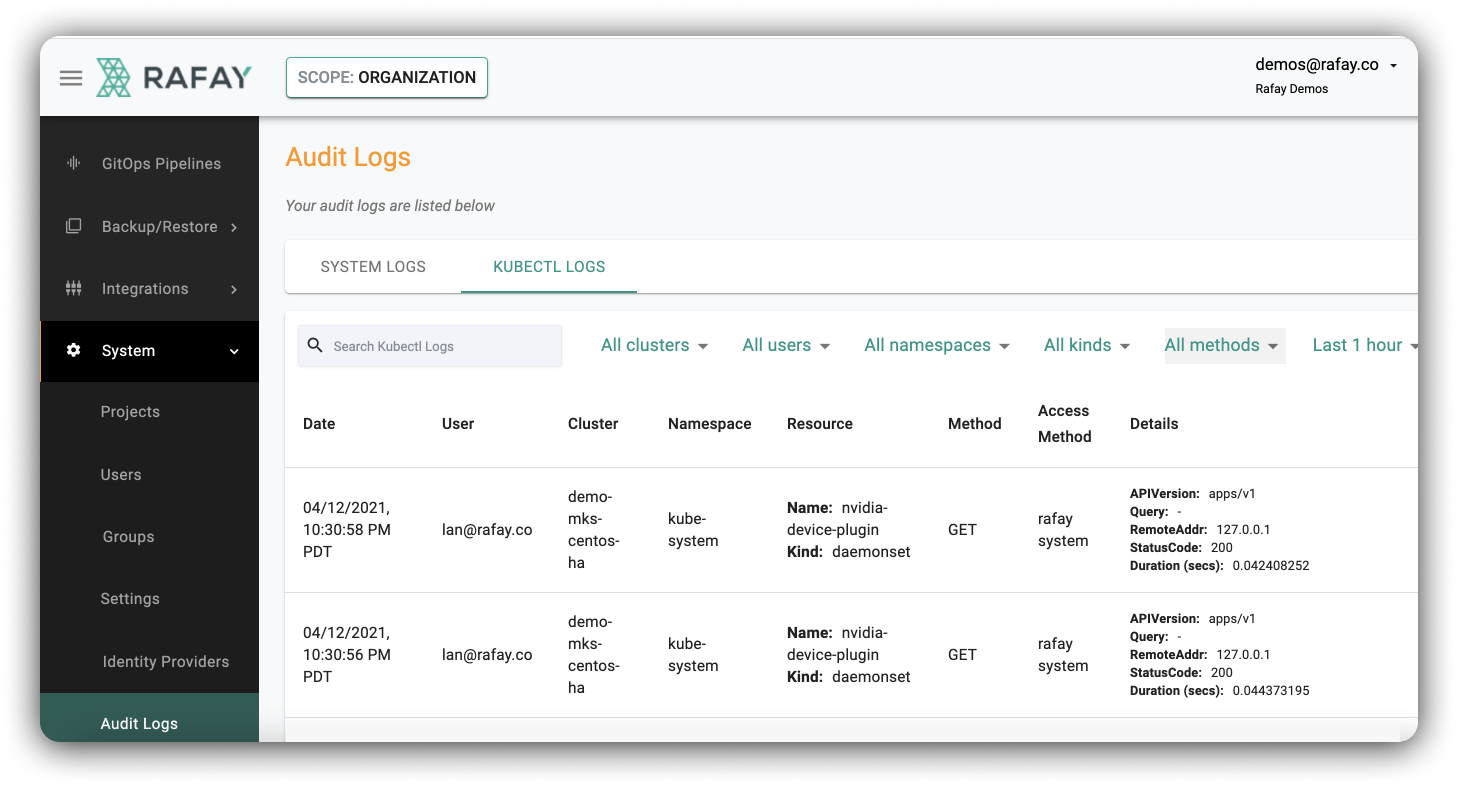1458x786 pixels.
Task: Click the Backup/Restore stacked-pages icon
Action: pyautogui.click(x=74, y=226)
